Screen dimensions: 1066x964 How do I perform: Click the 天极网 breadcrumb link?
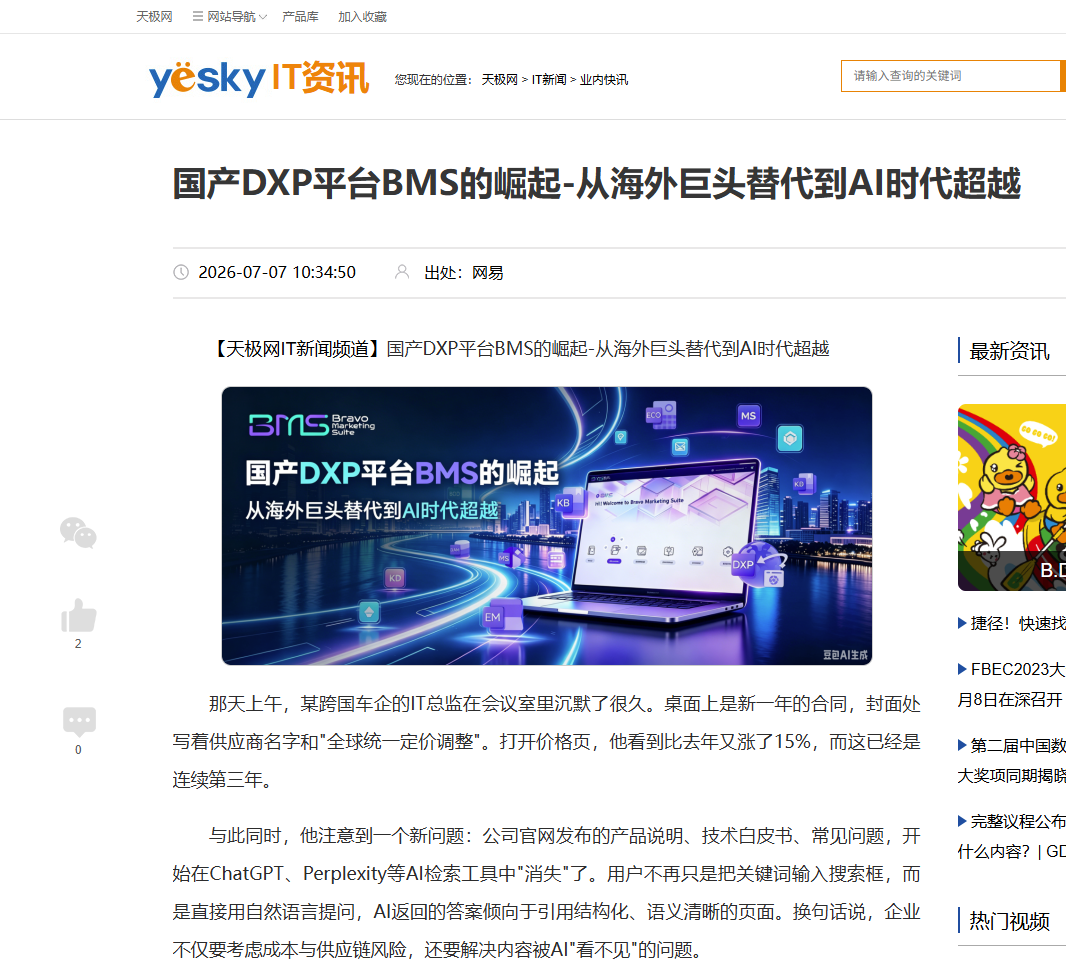(x=500, y=80)
